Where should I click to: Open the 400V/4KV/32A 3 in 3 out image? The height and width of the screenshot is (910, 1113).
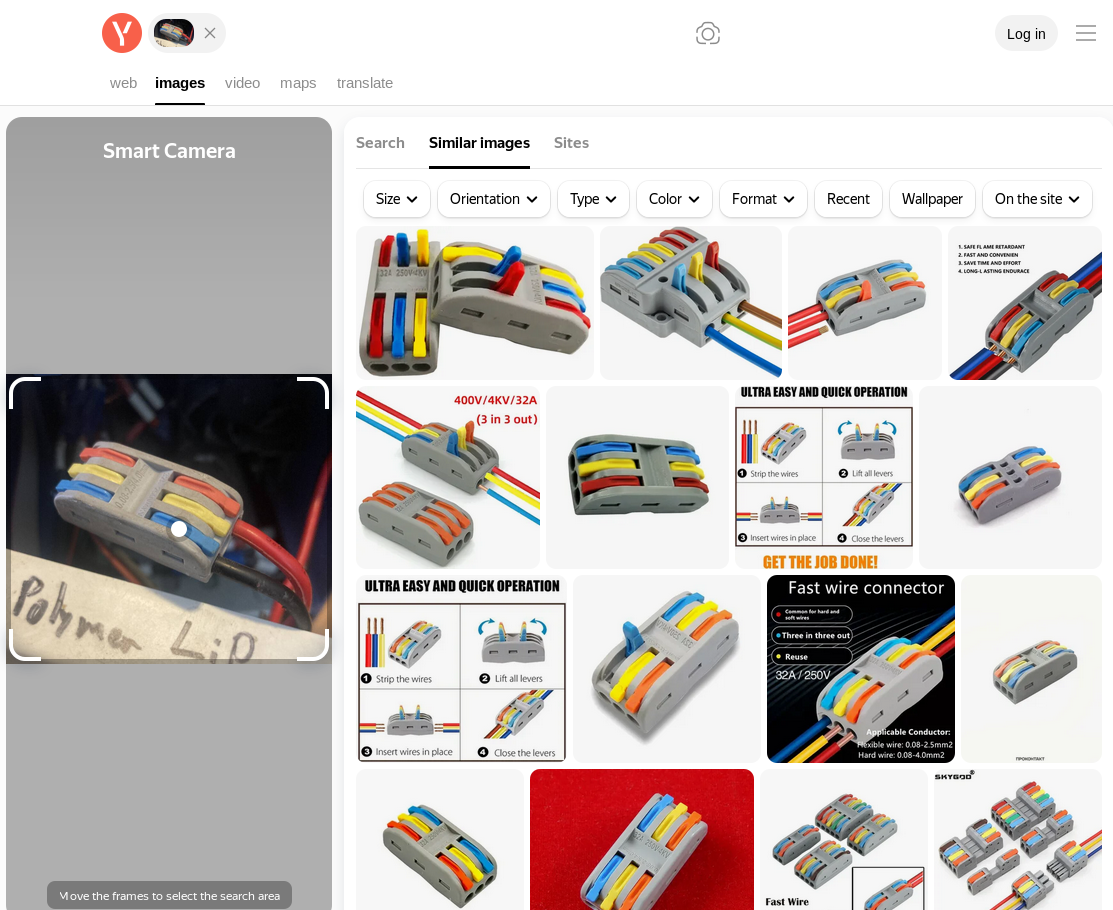tap(448, 477)
